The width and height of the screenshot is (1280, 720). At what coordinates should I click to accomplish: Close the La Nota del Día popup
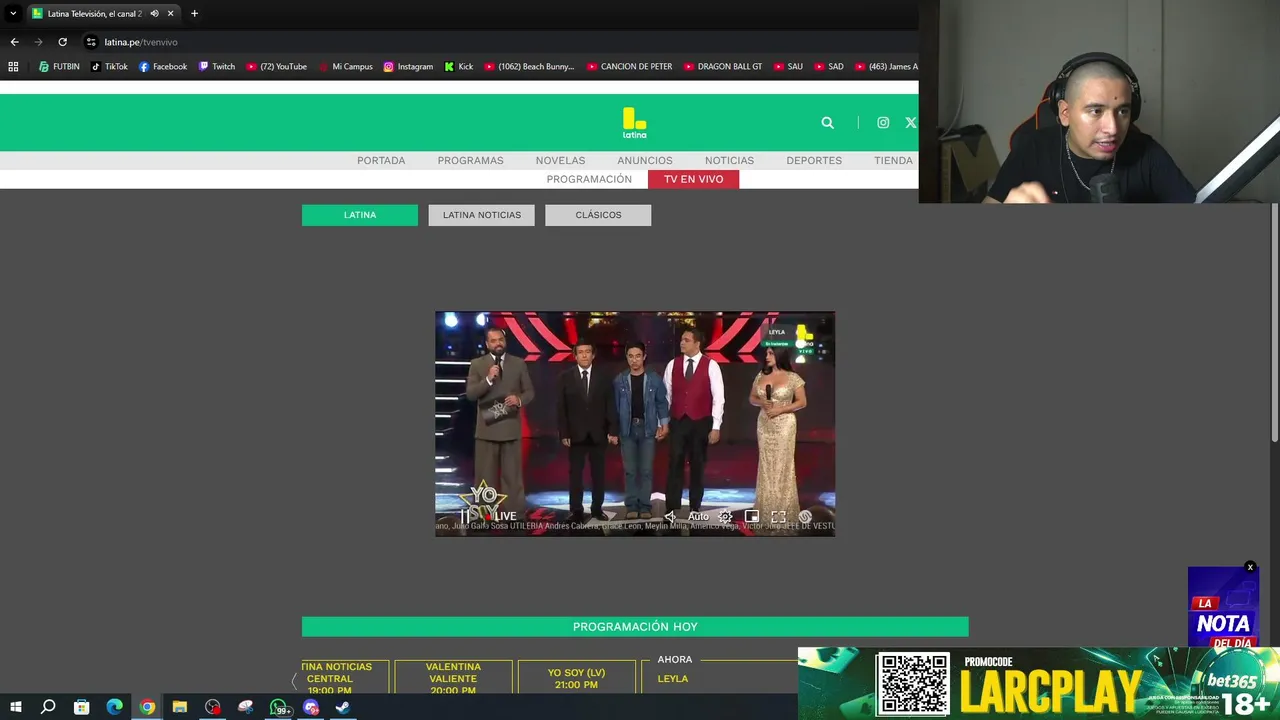pyautogui.click(x=1250, y=567)
